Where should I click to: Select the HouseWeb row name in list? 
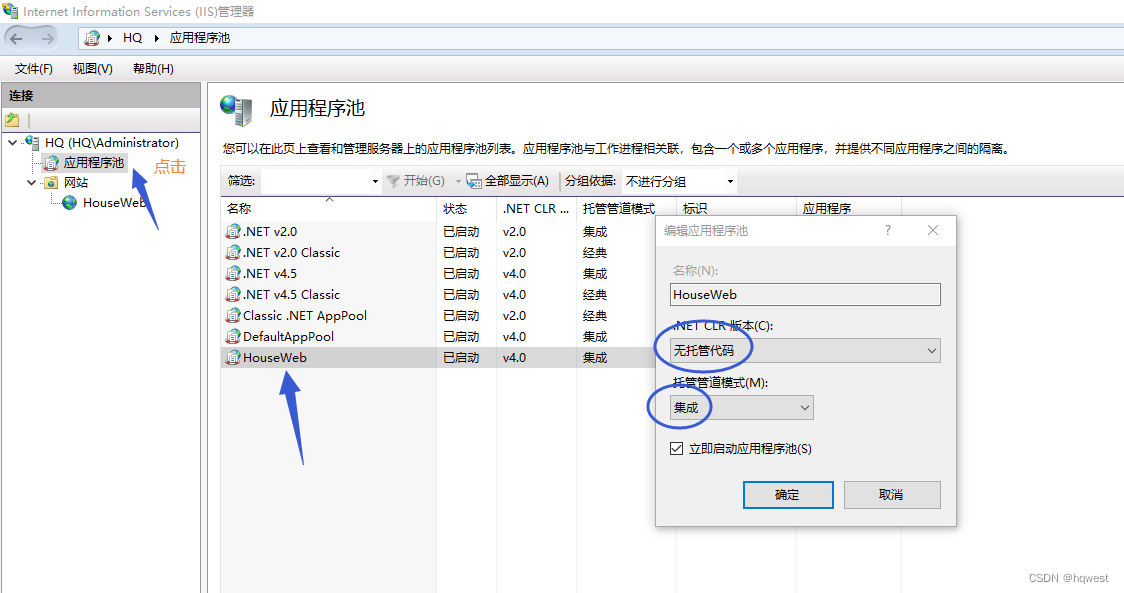(x=275, y=357)
